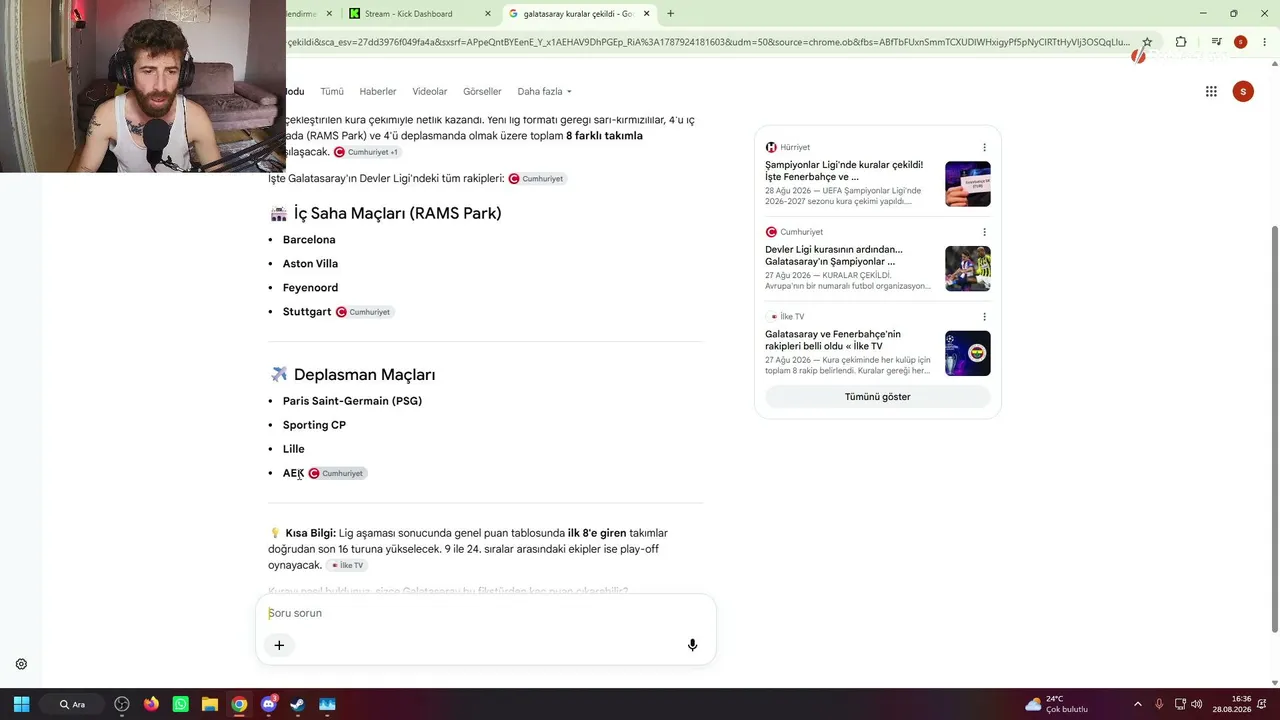Open WhatsApp from the taskbar
The width and height of the screenshot is (1280, 720).
coord(180,704)
